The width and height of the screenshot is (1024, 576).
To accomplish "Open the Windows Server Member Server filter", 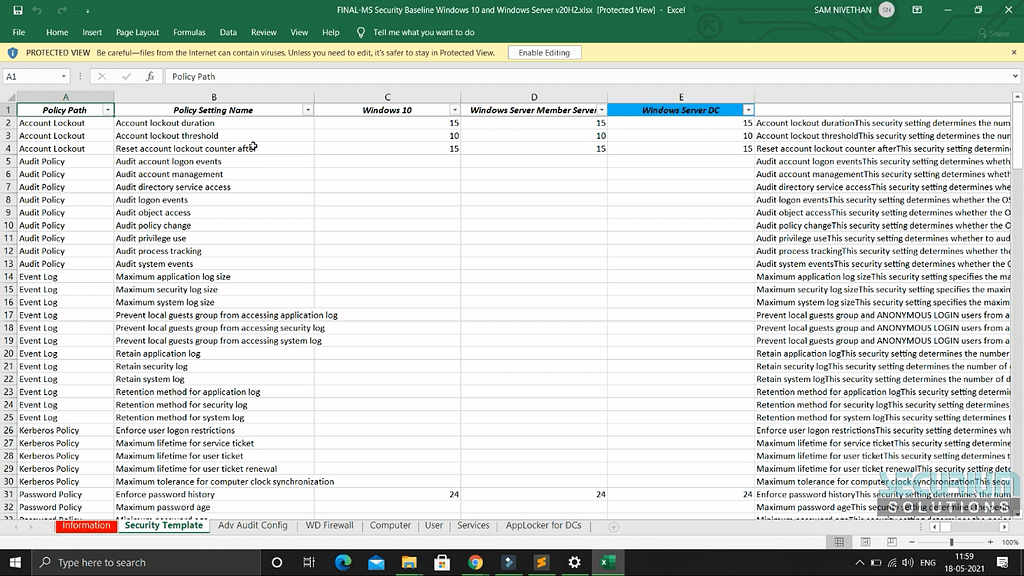I will 601,110.
